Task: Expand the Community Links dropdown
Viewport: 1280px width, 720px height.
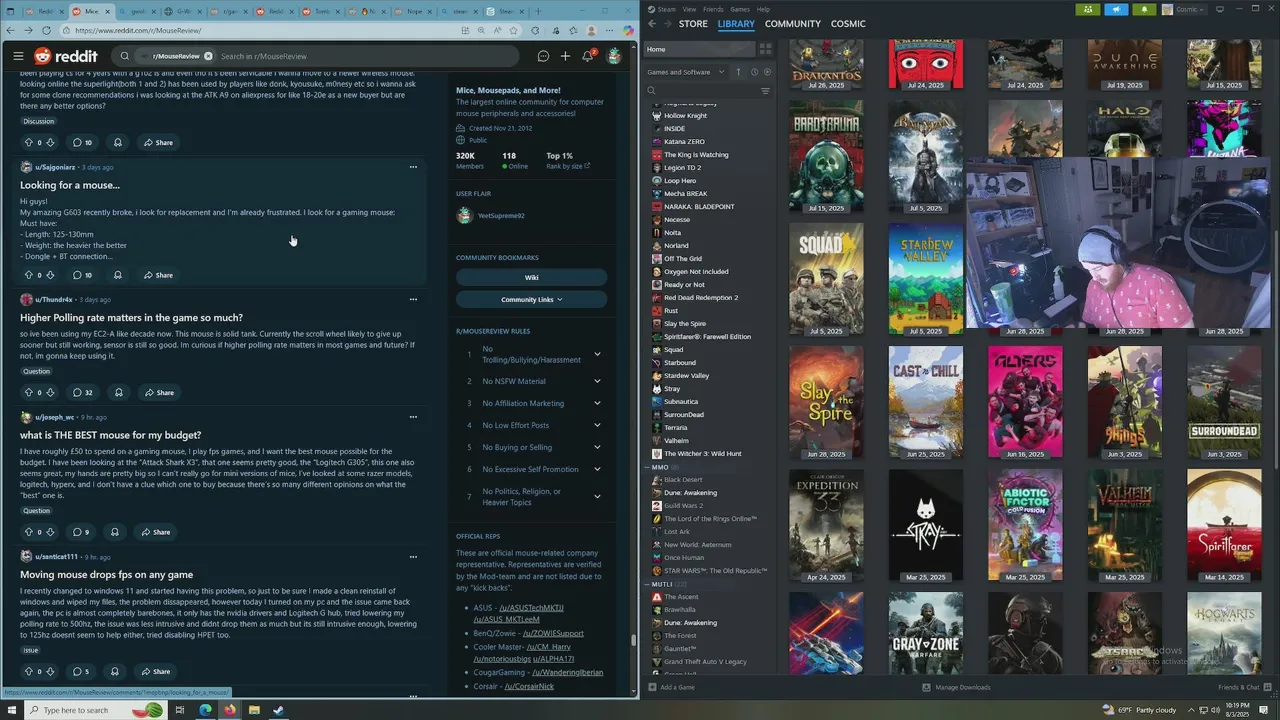Action: pyautogui.click(x=531, y=299)
